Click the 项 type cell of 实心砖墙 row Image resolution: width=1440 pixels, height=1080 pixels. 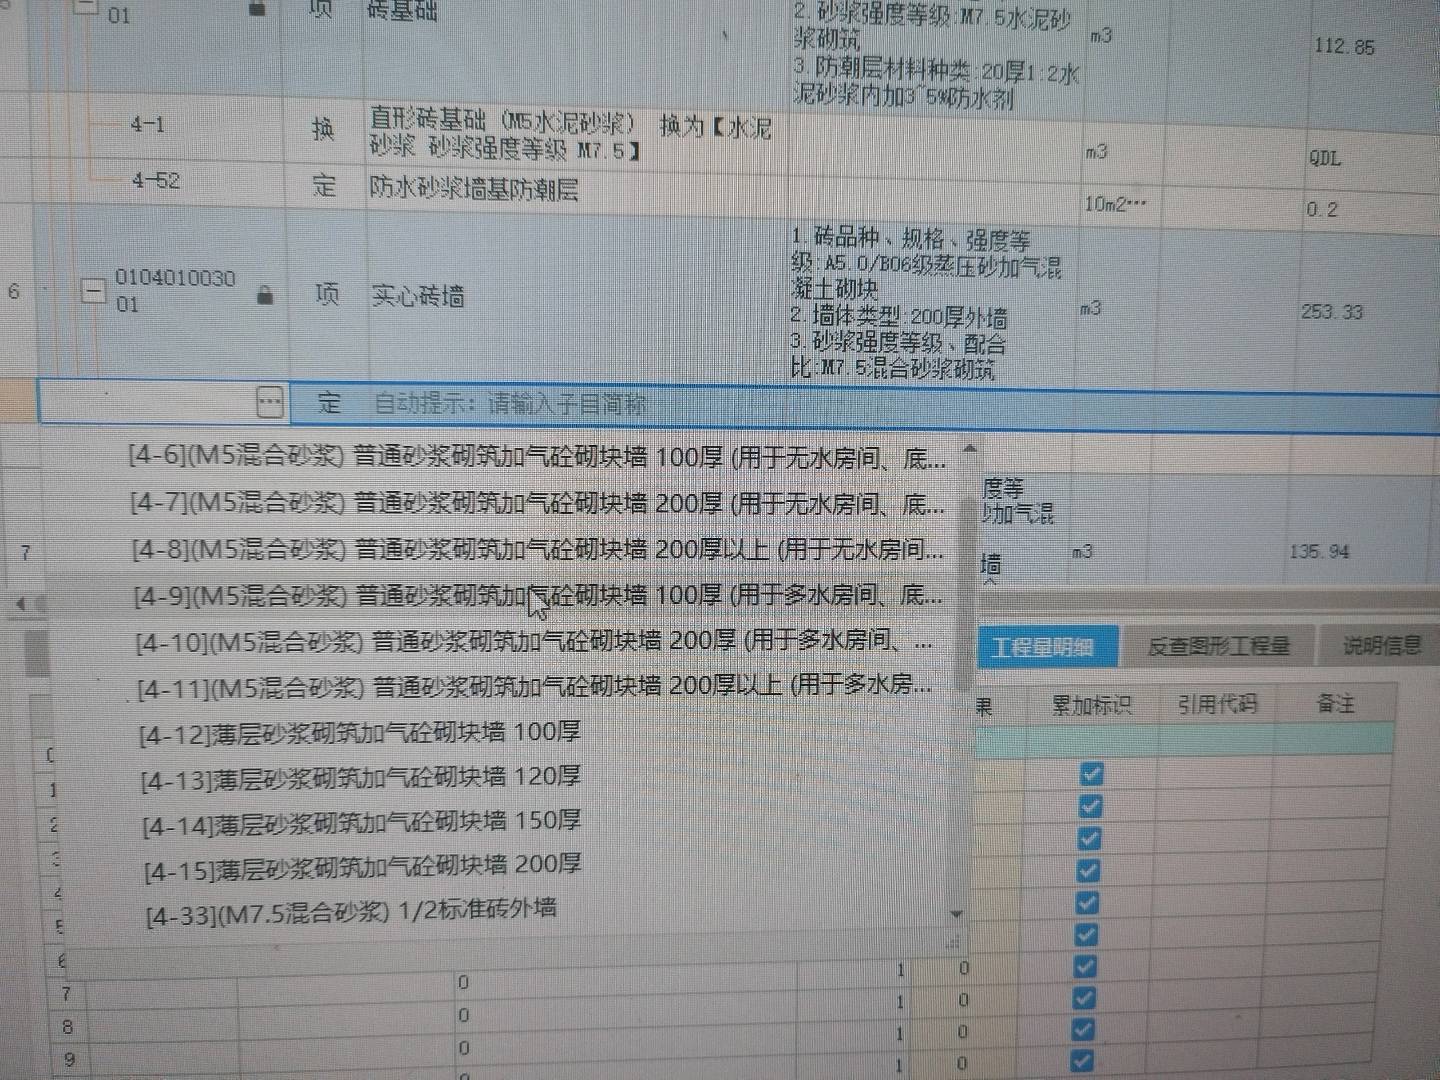click(x=327, y=294)
